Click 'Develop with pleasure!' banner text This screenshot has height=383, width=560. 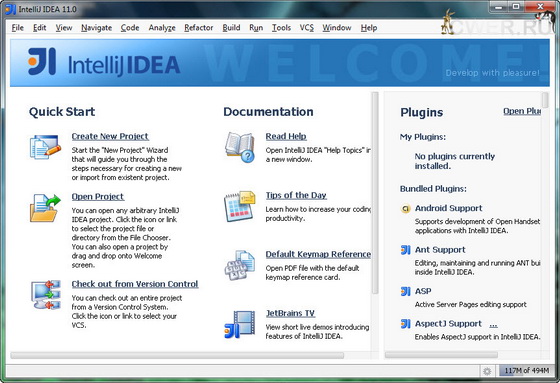point(492,73)
